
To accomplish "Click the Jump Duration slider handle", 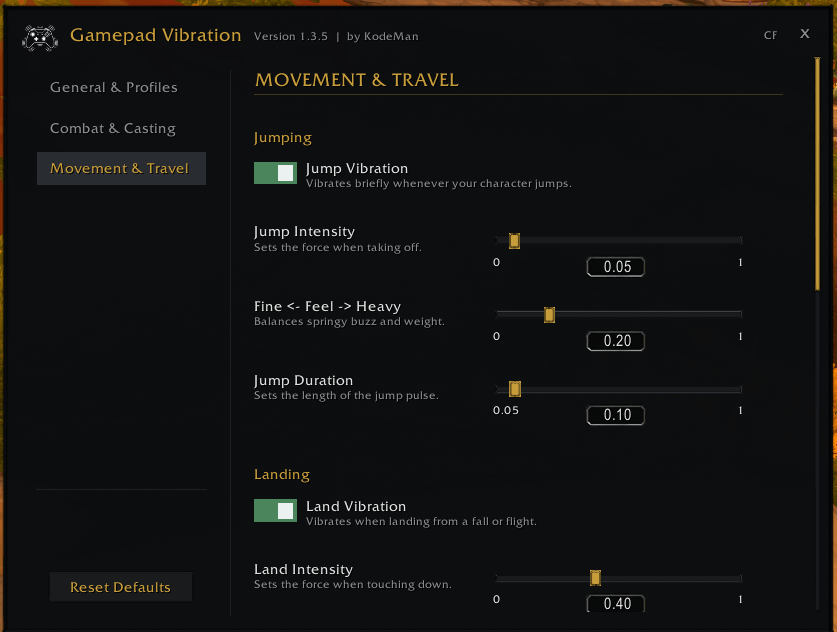I will click(x=515, y=389).
